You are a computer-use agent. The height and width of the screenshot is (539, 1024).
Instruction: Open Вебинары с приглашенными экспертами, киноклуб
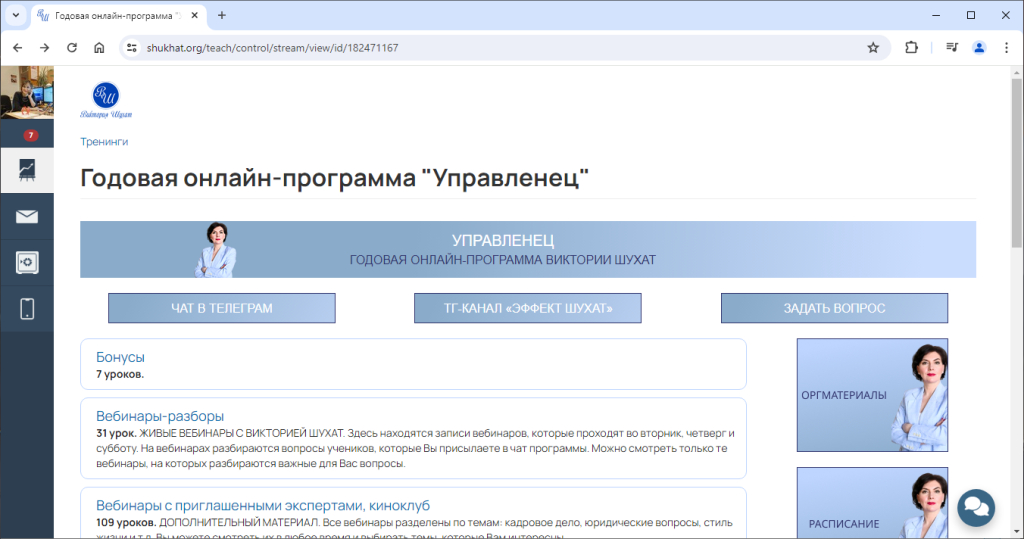click(263, 506)
